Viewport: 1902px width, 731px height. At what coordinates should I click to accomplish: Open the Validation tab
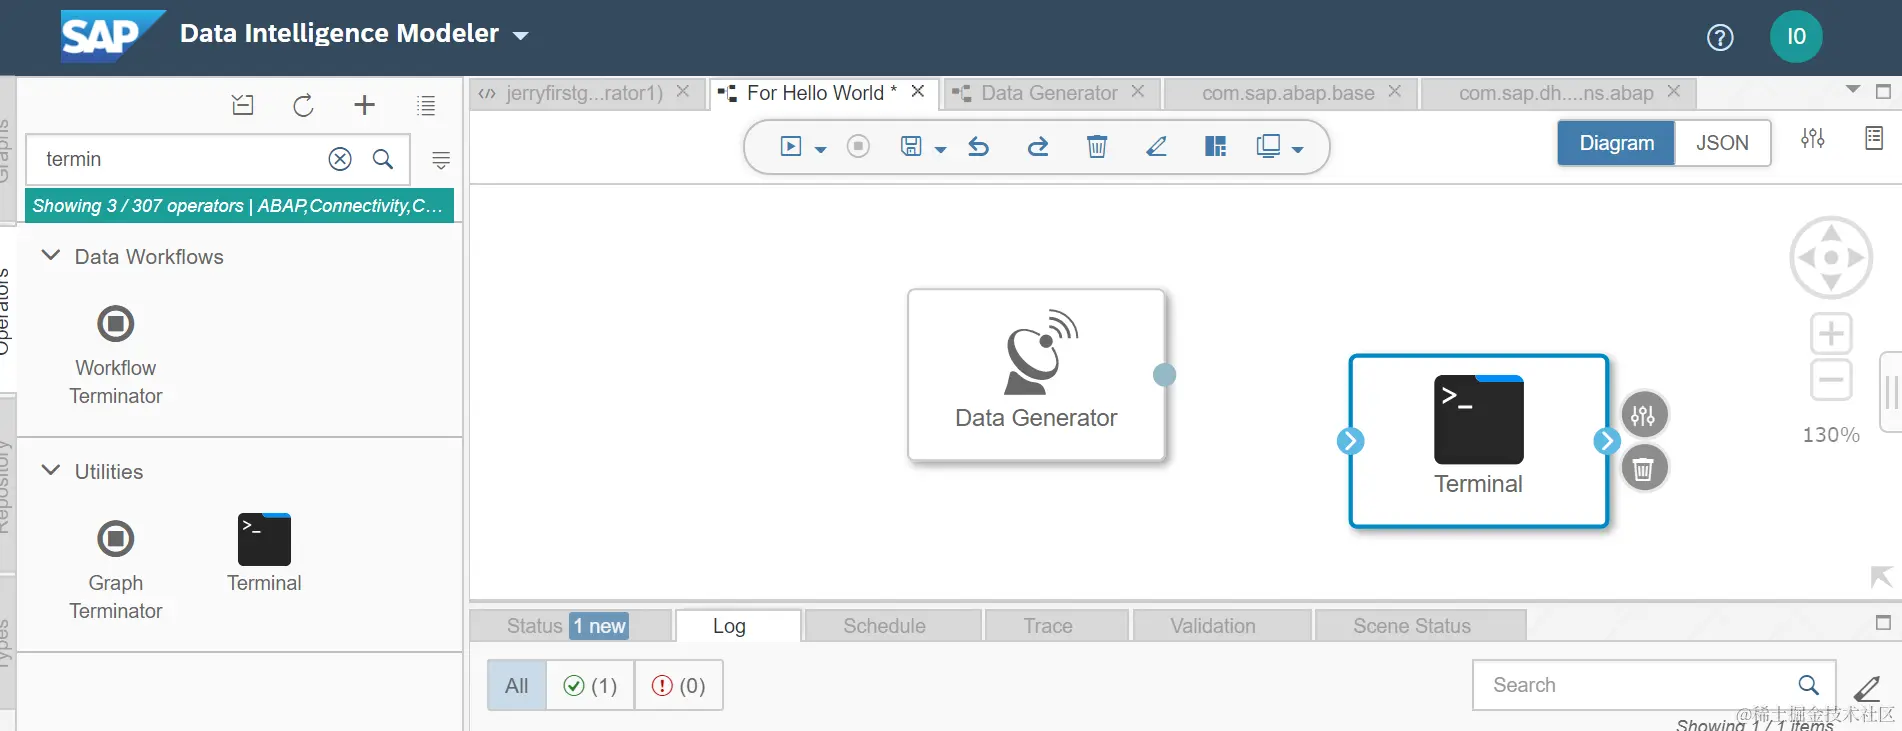point(1221,626)
